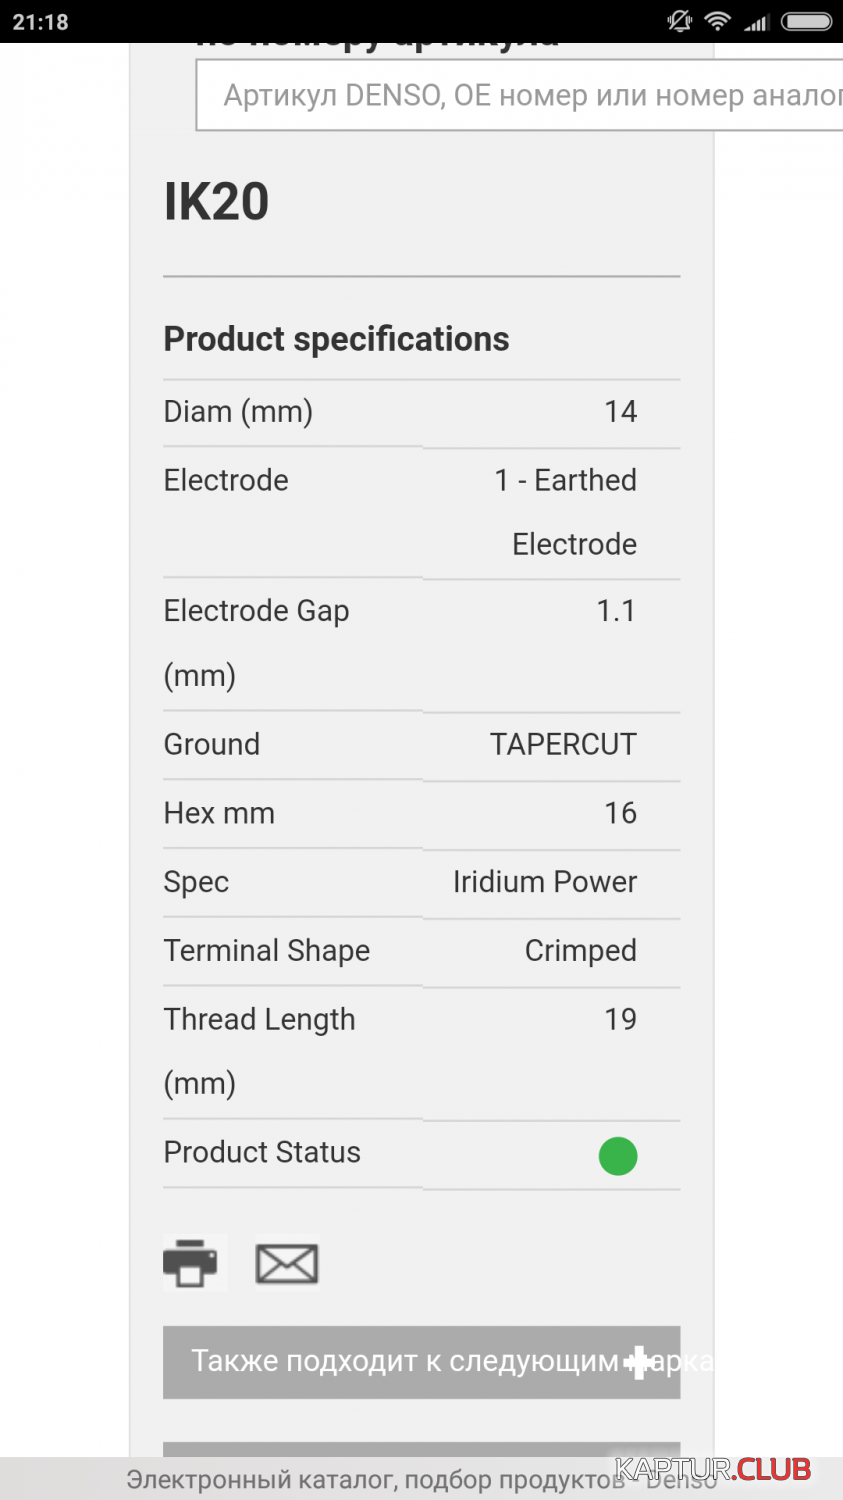
Task: Tap the green Product Status indicator
Action: pyautogui.click(x=618, y=1156)
